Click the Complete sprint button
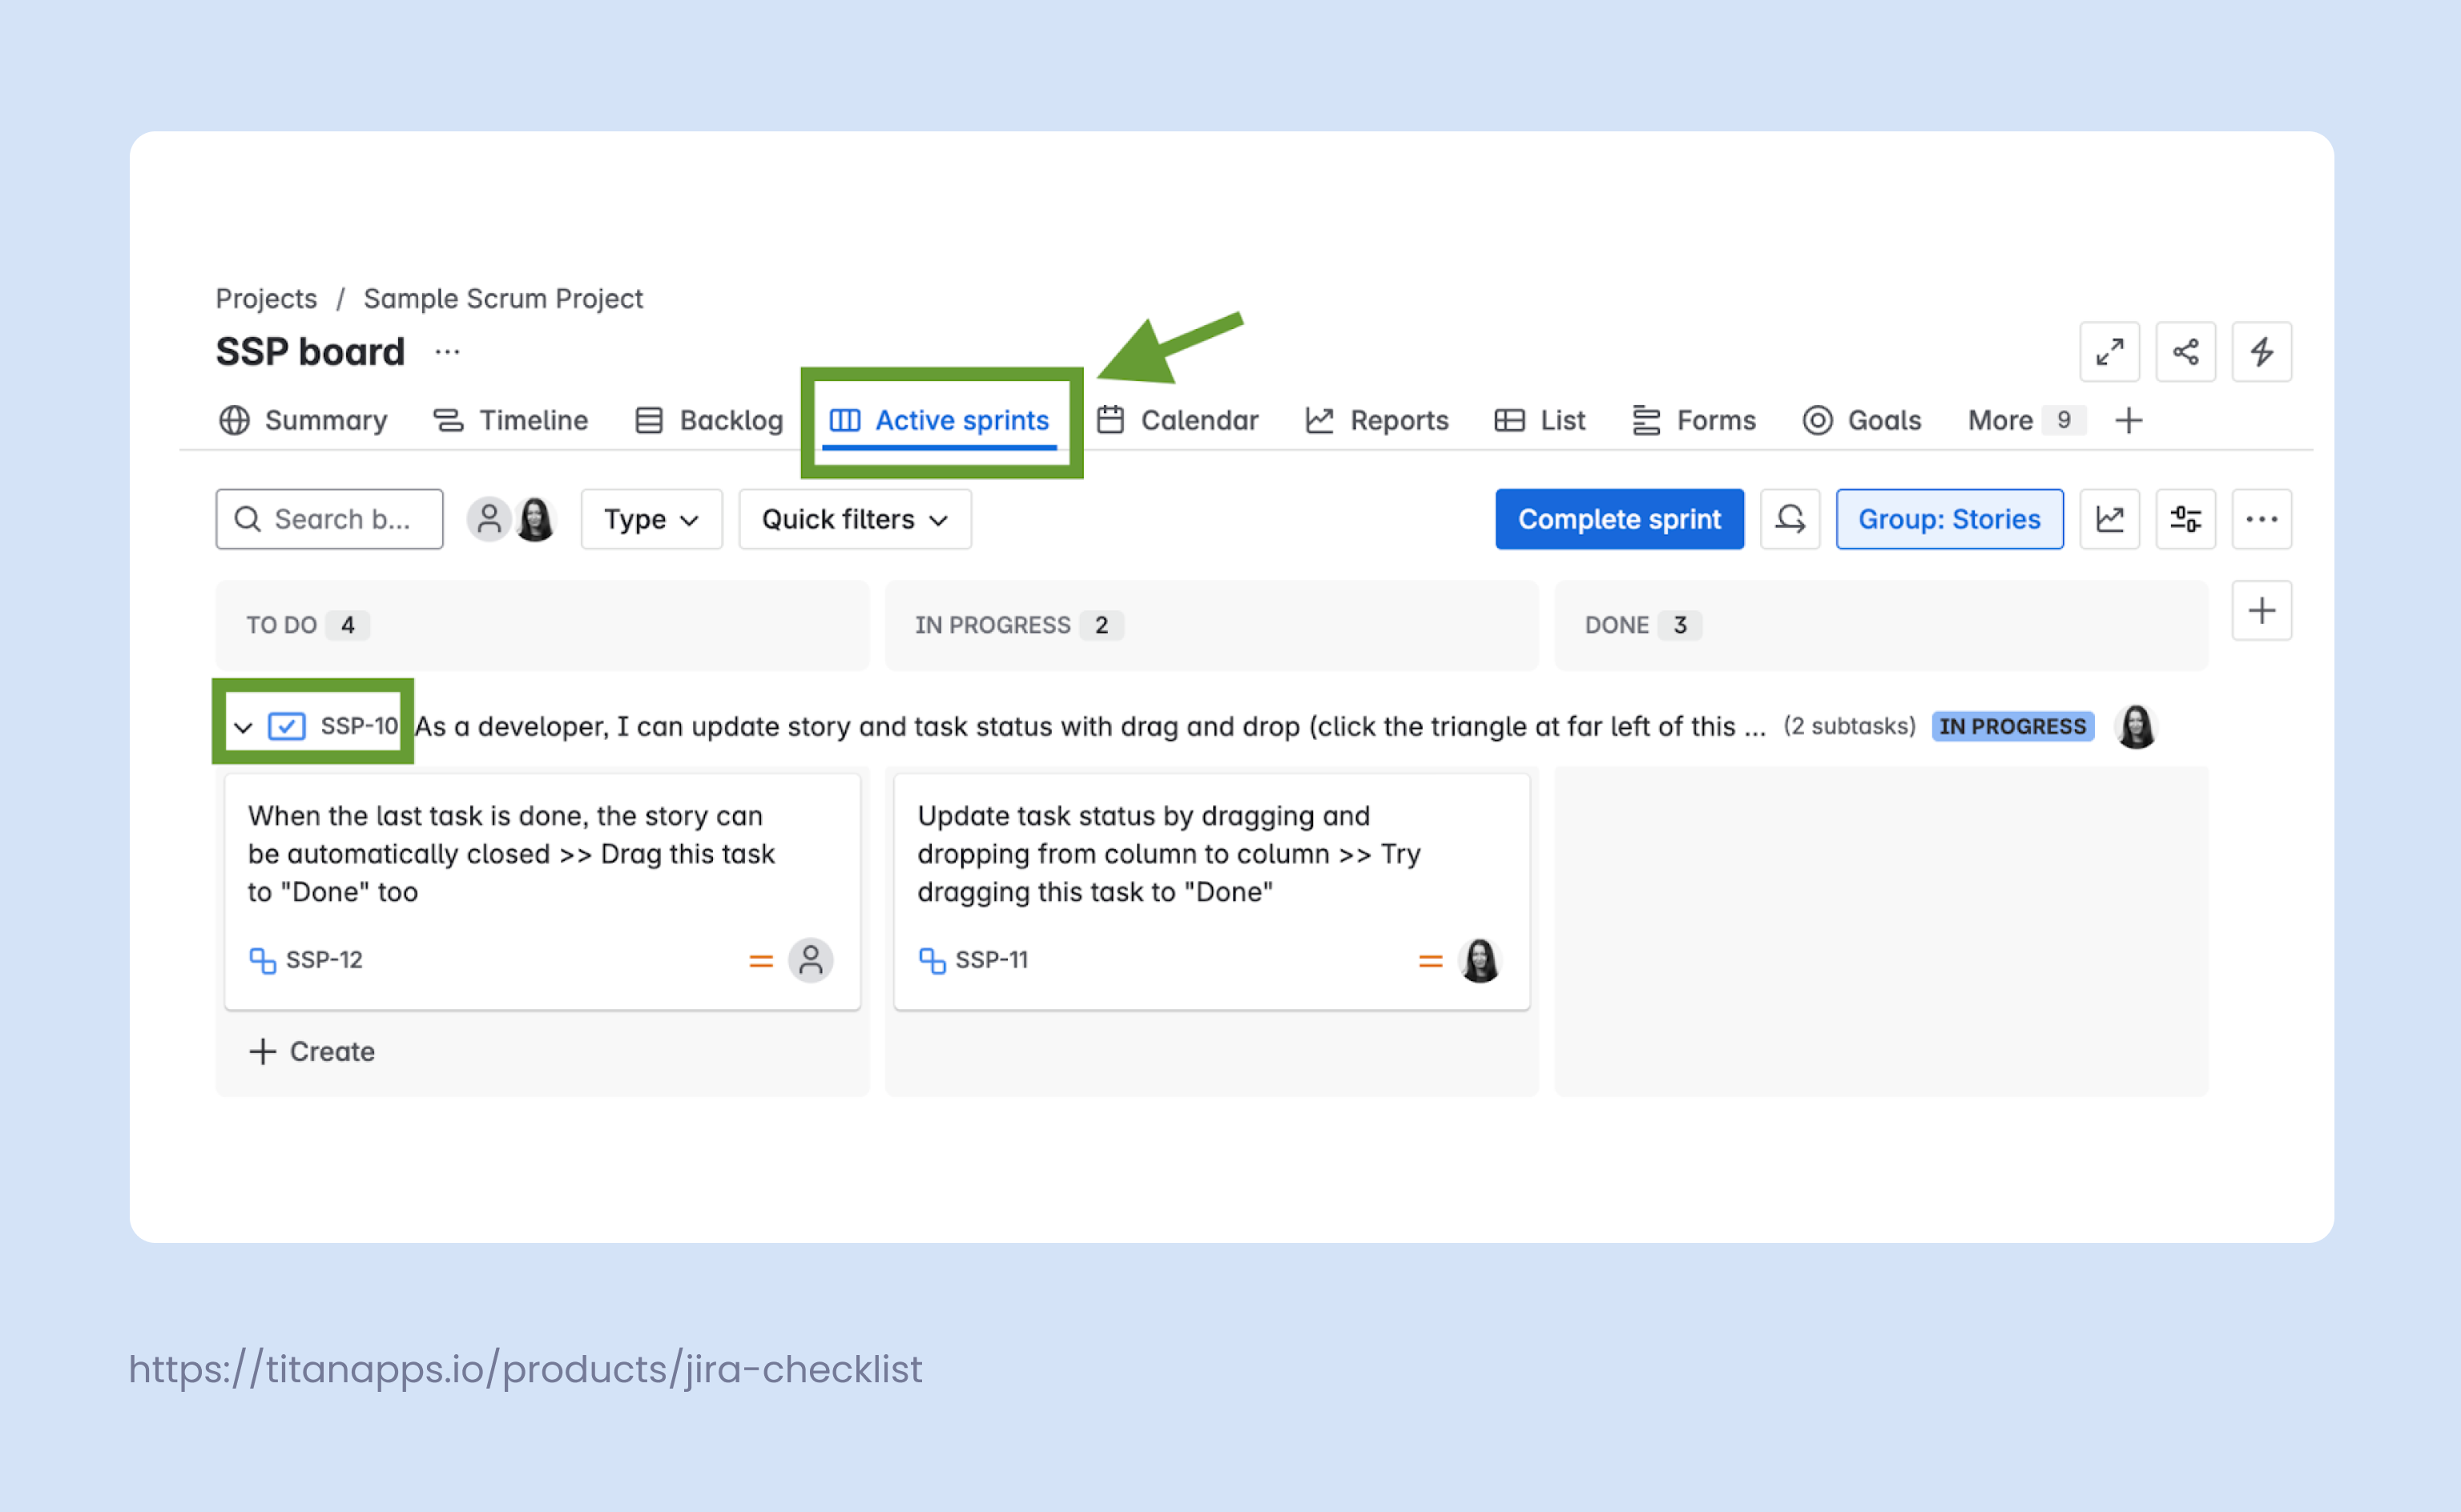 point(1619,519)
